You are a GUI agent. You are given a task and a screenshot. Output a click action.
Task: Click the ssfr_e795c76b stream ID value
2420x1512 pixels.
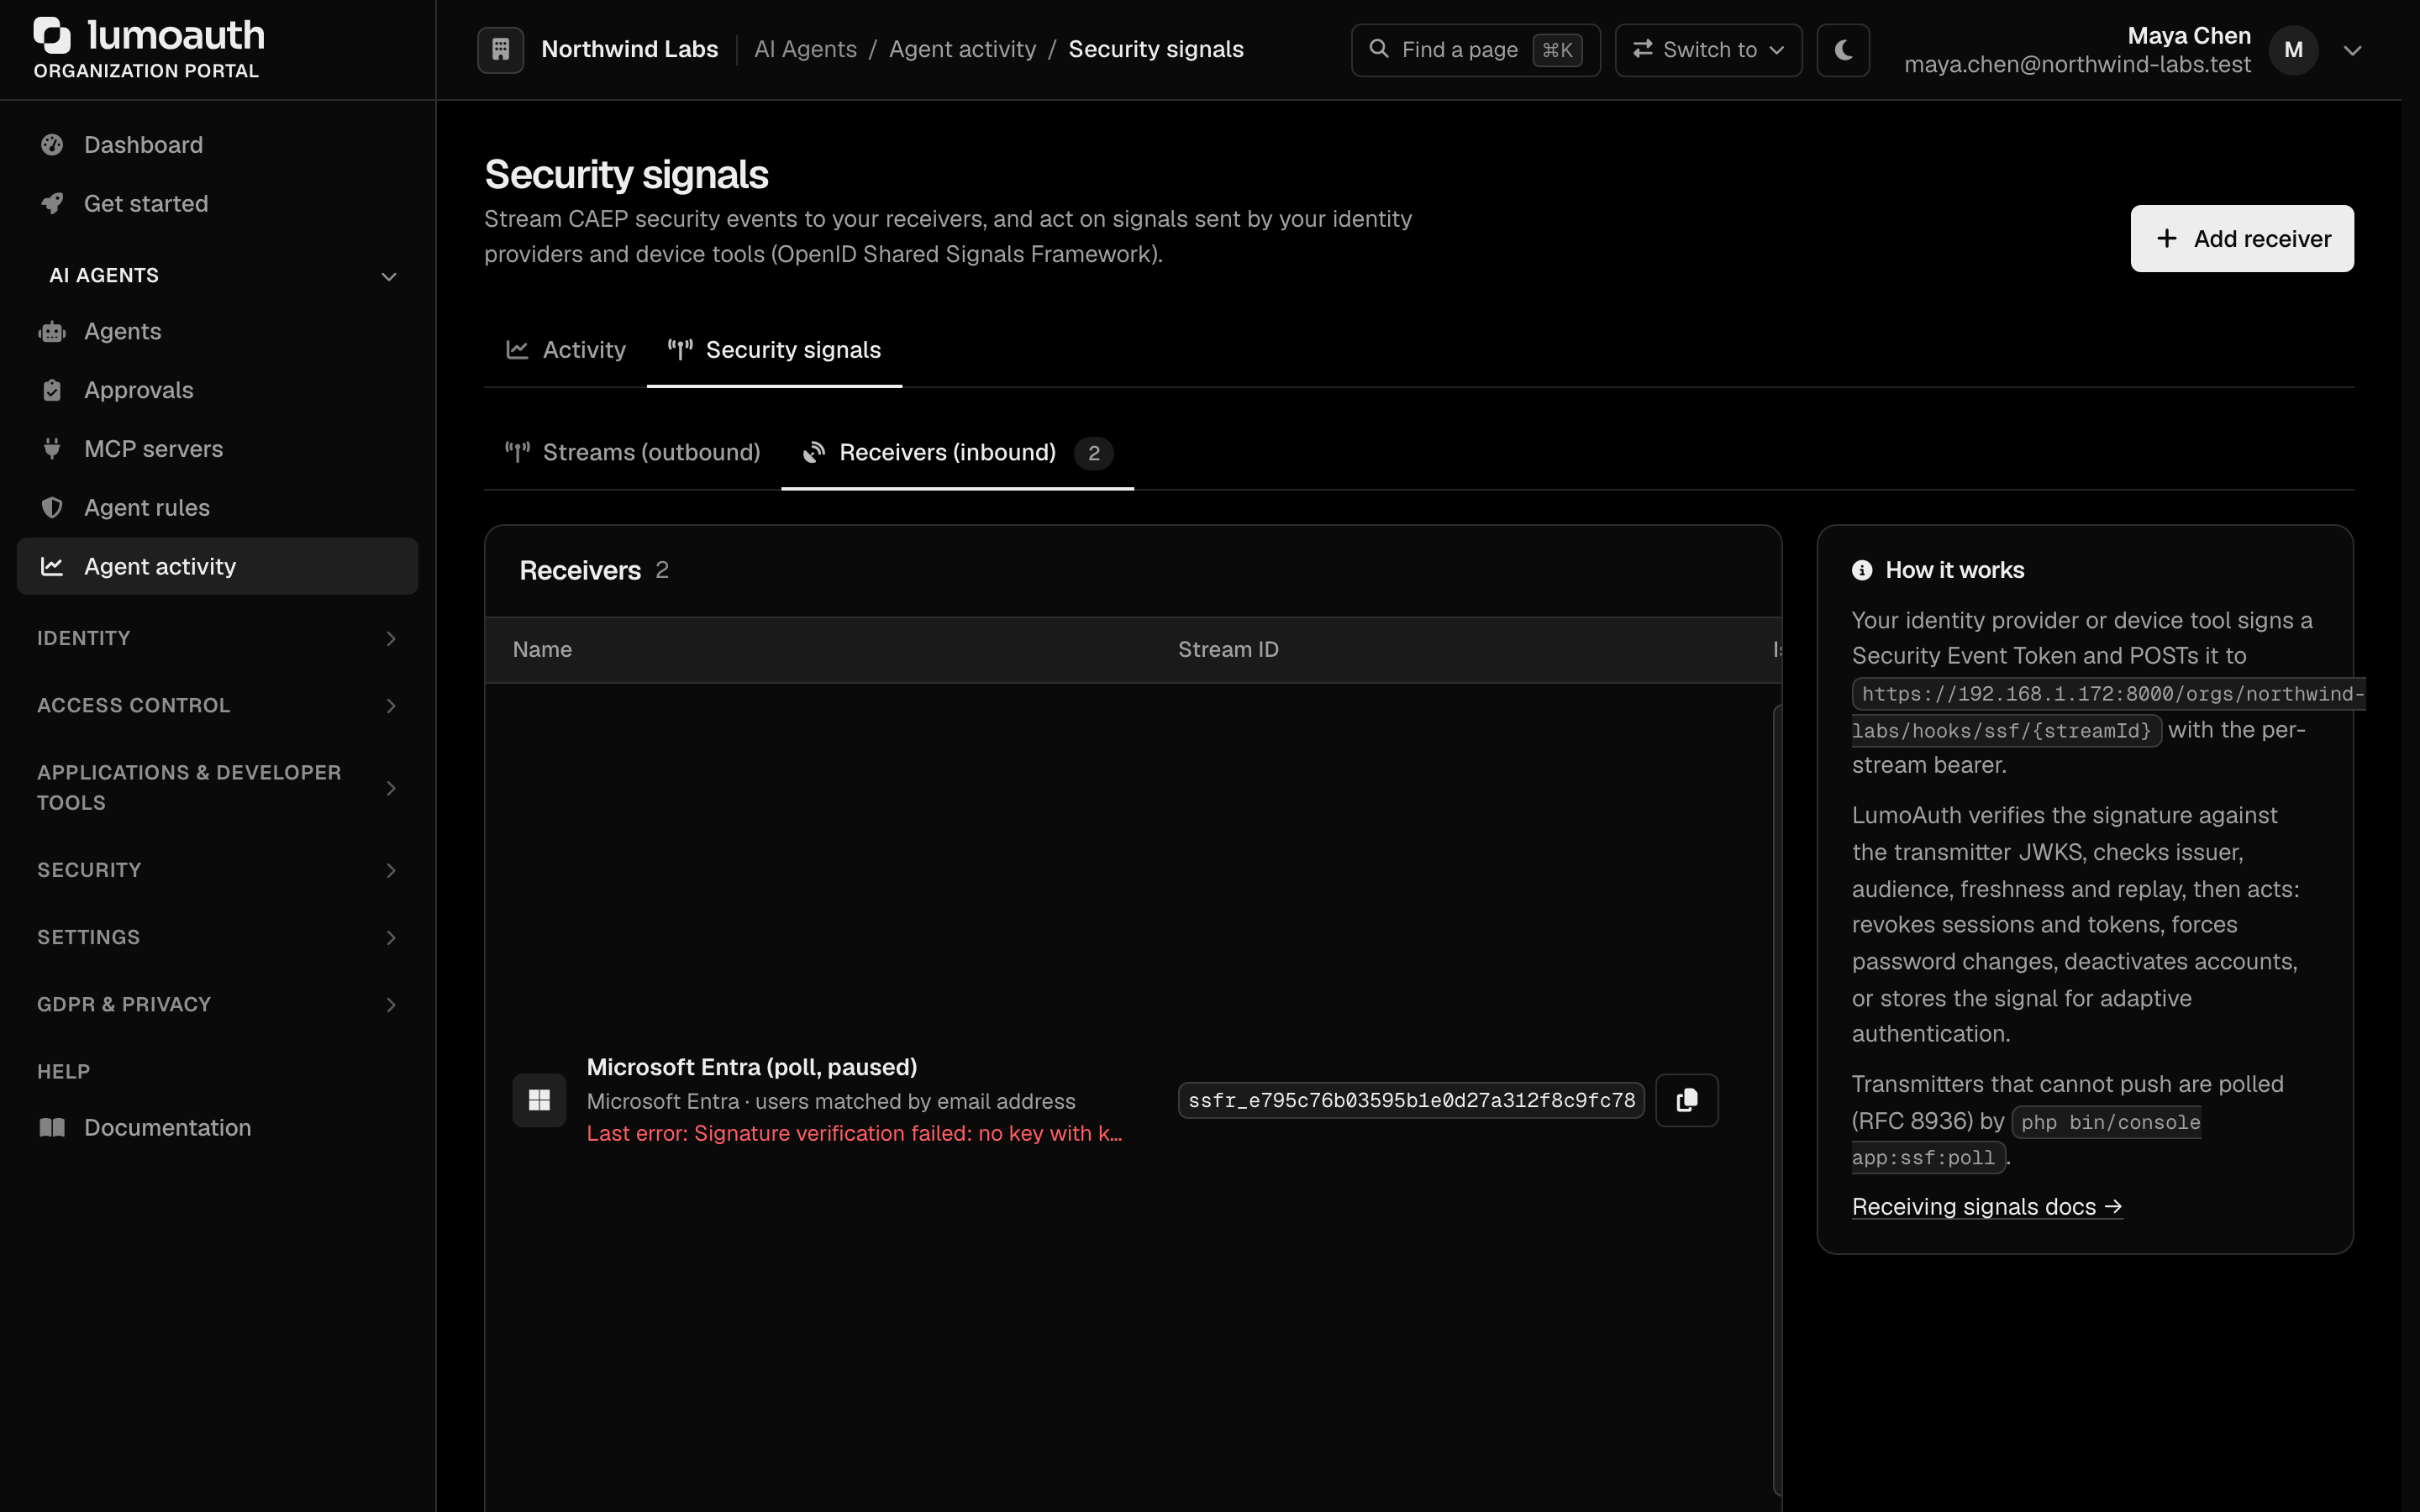tap(1411, 1100)
